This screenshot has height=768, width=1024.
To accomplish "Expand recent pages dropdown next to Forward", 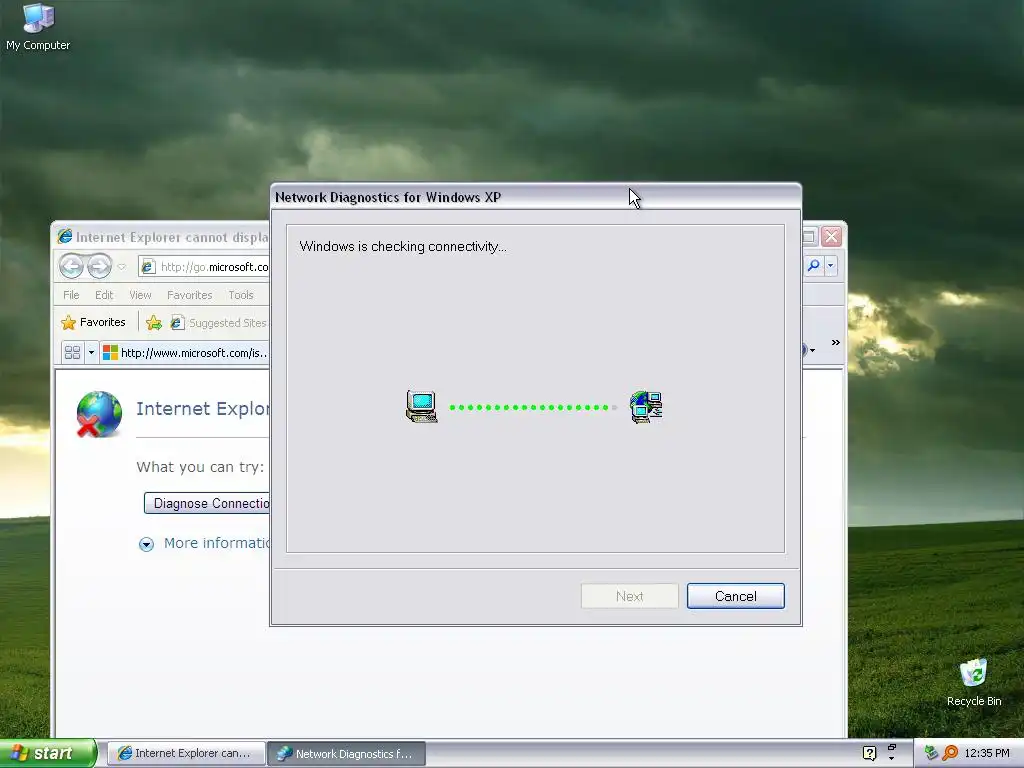I will click(121, 266).
